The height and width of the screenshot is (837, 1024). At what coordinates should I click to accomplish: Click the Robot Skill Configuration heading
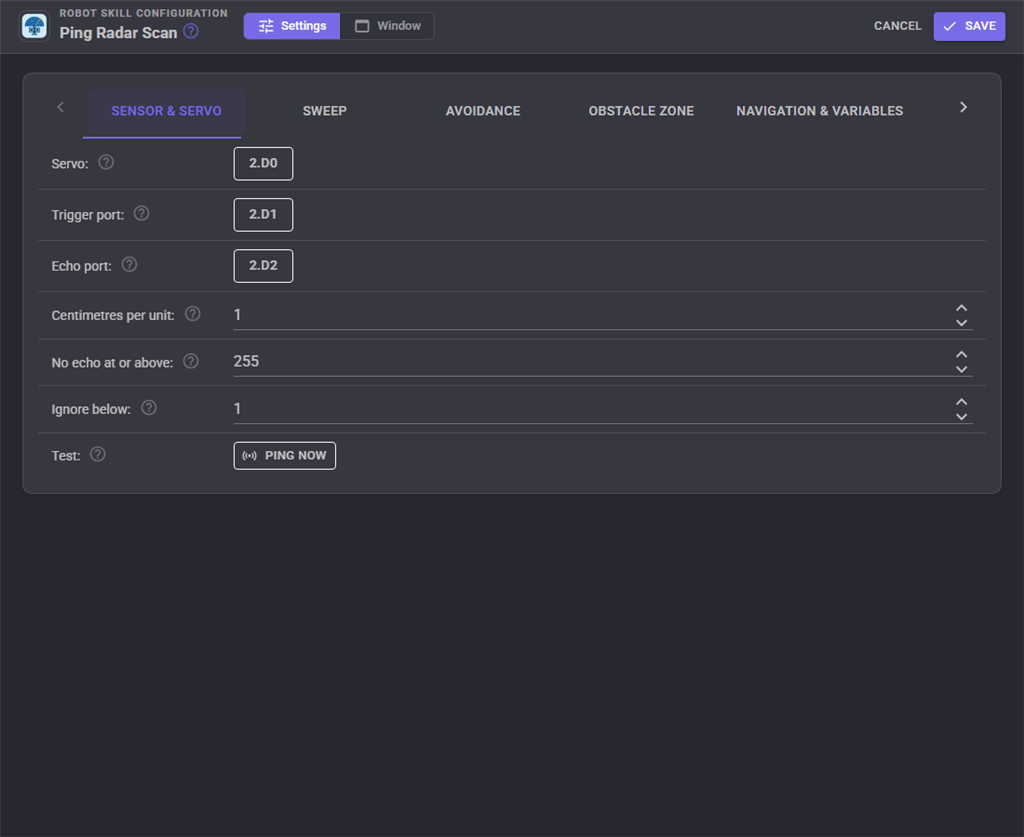(x=144, y=13)
